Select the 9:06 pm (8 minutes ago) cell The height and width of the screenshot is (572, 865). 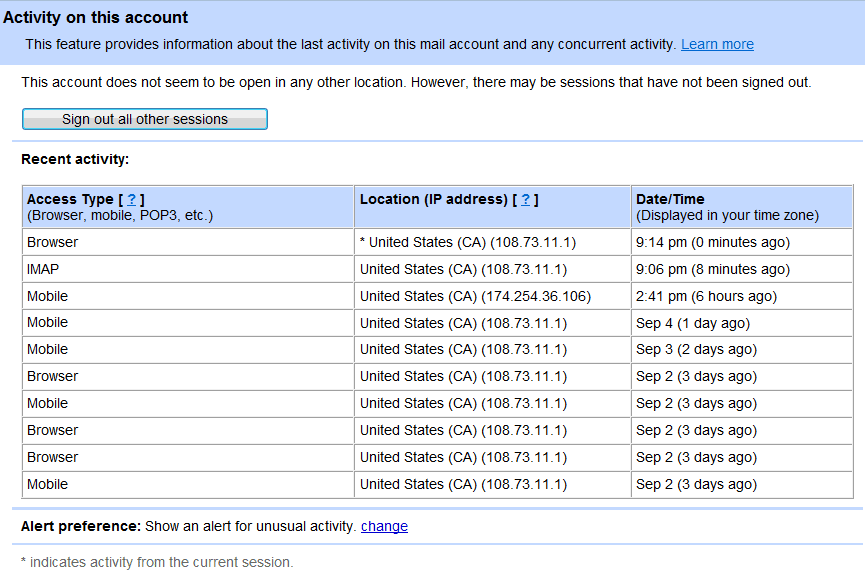(742, 269)
